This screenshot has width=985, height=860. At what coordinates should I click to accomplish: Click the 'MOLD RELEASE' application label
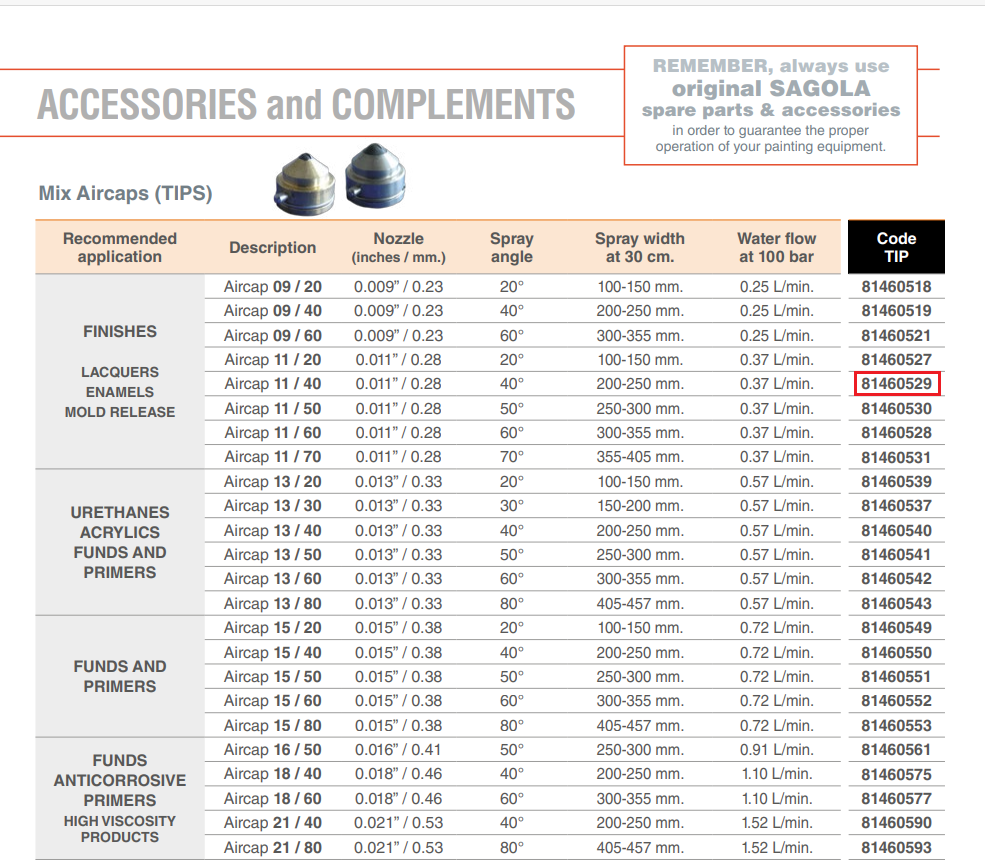tap(120, 412)
